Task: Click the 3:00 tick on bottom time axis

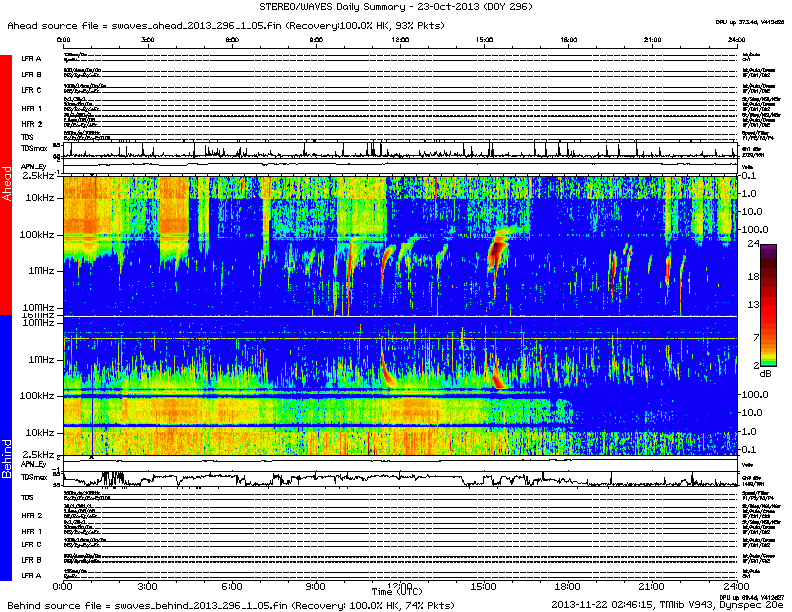Action: [x=147, y=585]
